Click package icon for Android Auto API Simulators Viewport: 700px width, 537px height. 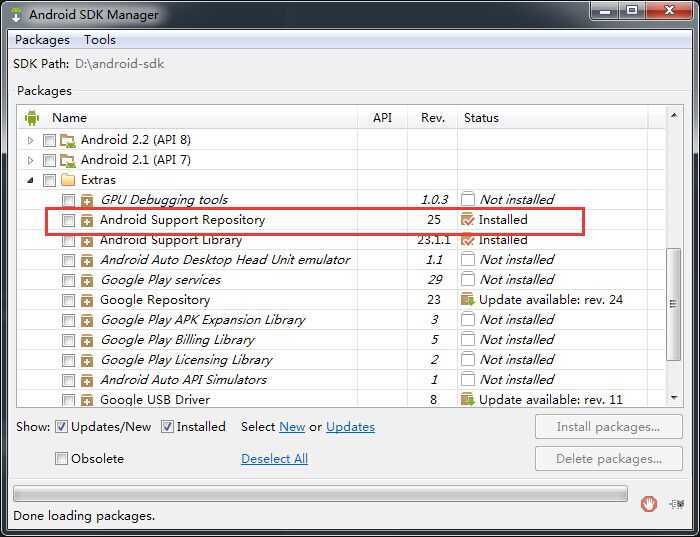[x=87, y=380]
